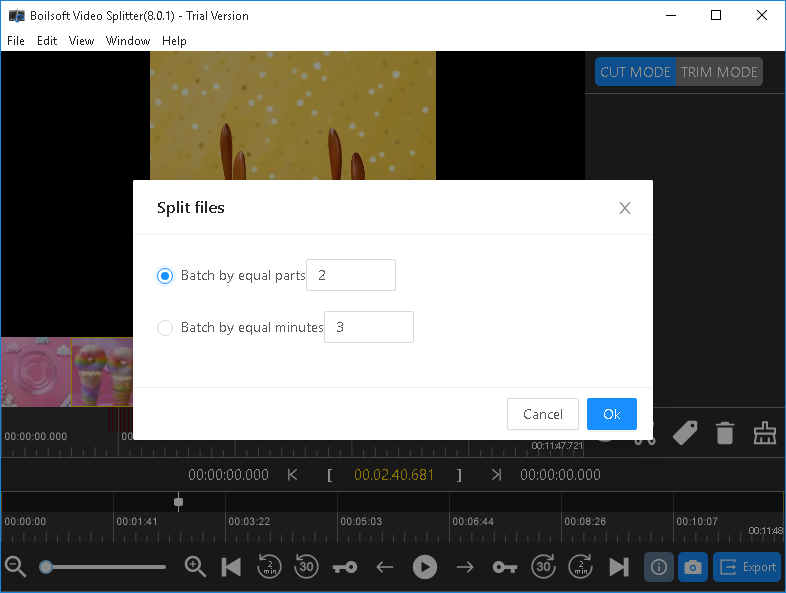Click the info icon button
The height and width of the screenshot is (593, 786).
658,567
